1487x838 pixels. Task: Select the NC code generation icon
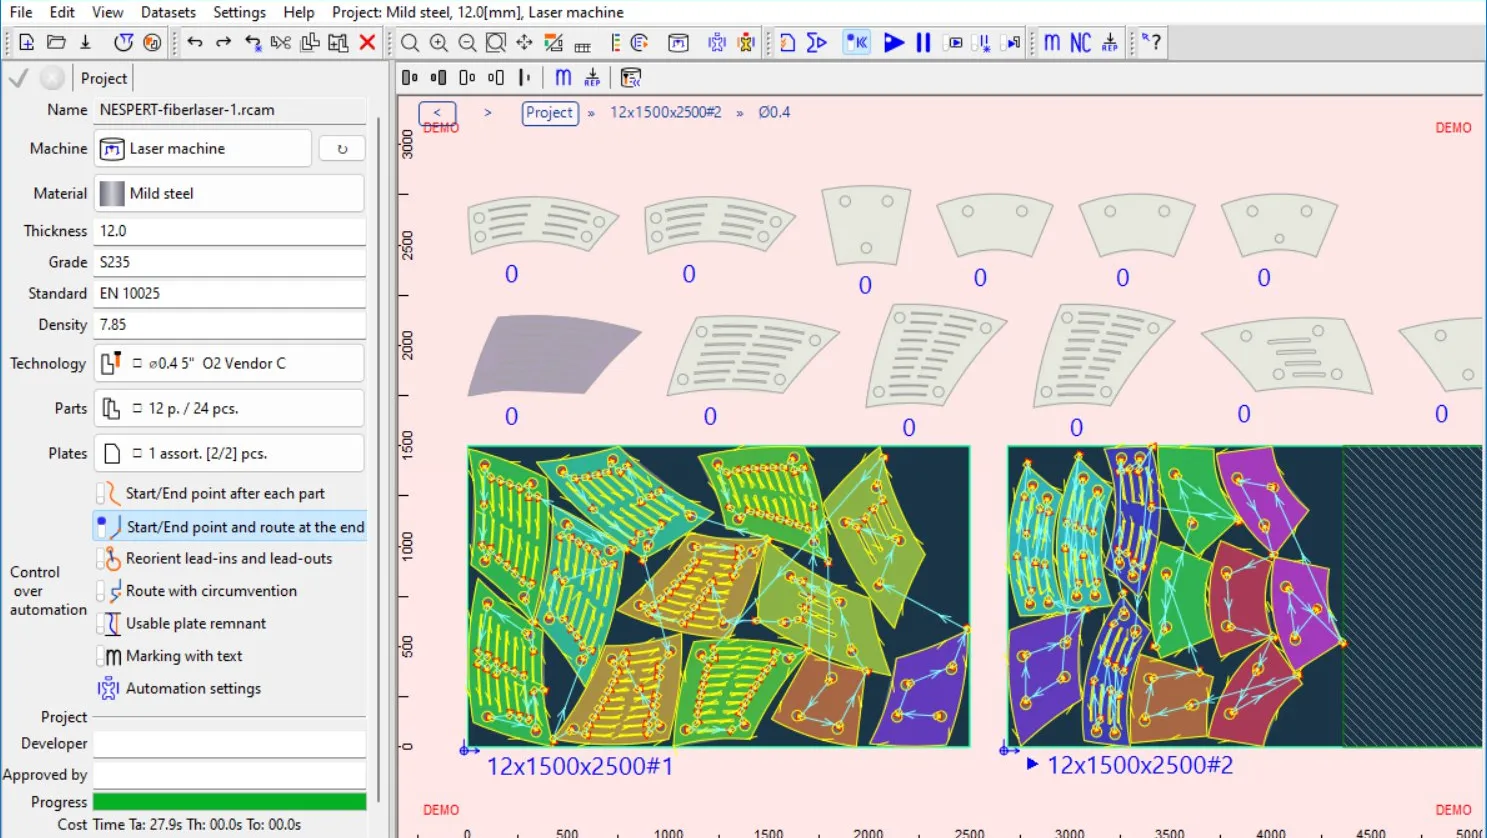tap(1079, 43)
